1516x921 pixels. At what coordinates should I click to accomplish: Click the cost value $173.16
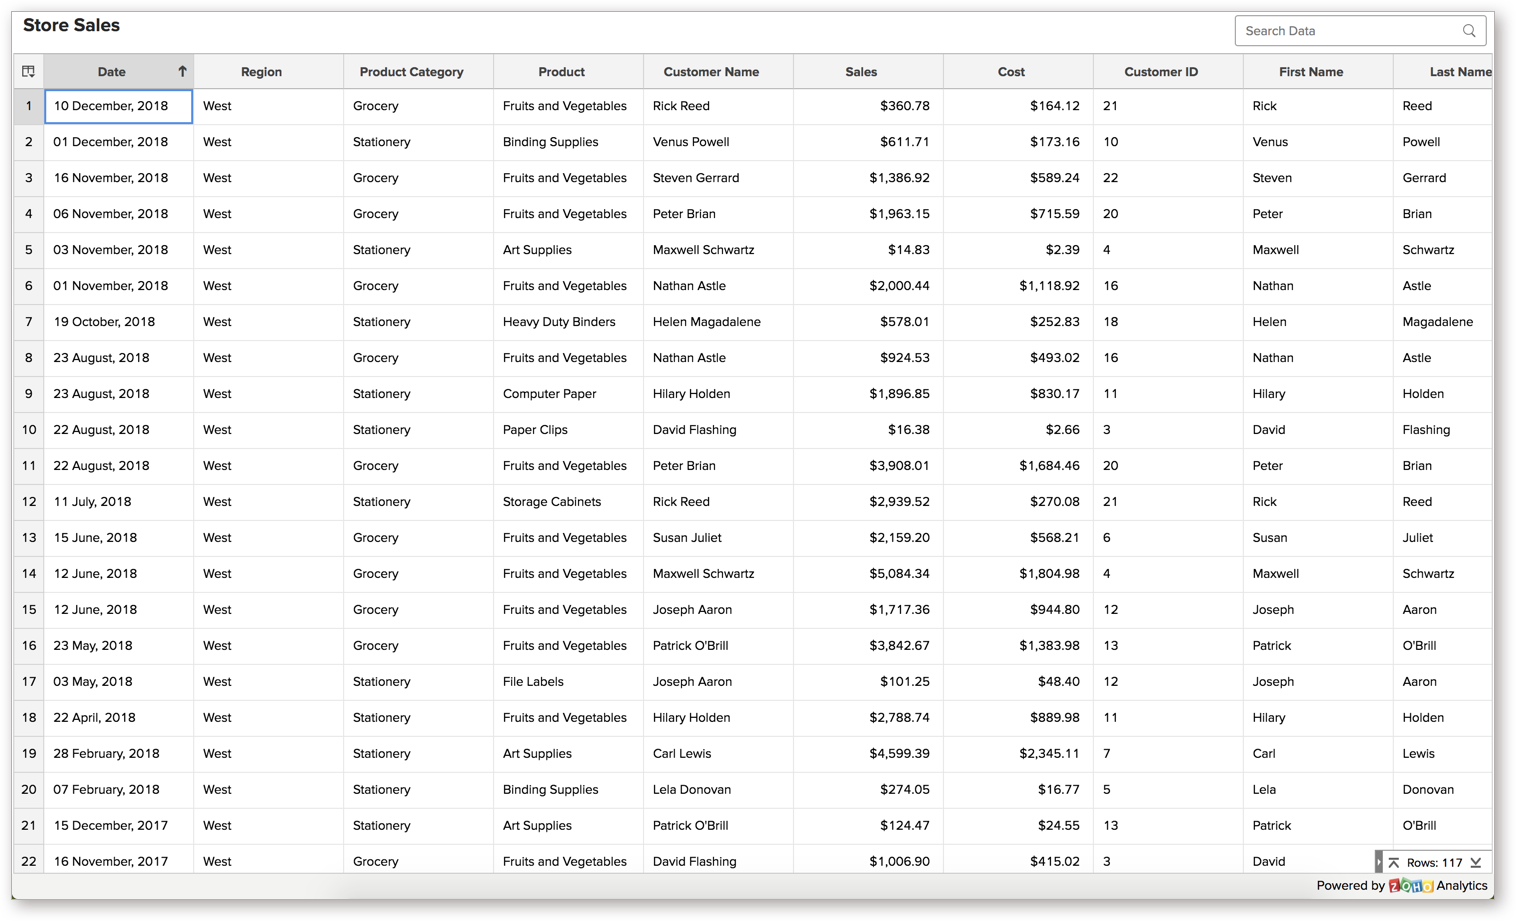tap(1018, 142)
